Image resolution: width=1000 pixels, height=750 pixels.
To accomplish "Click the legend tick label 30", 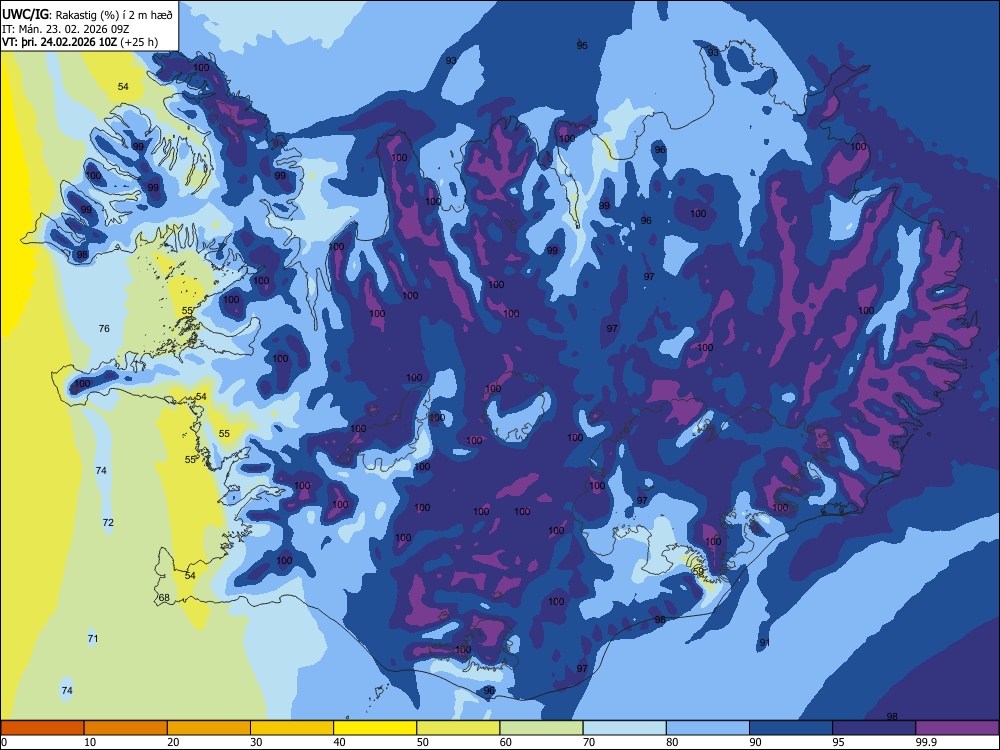I will [x=256, y=742].
